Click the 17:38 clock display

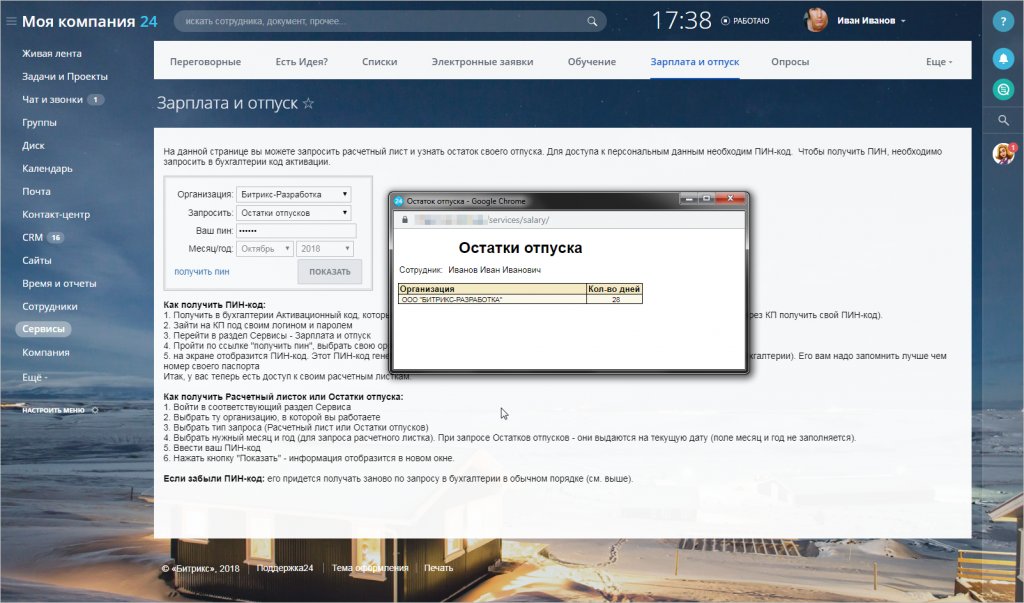coord(682,21)
